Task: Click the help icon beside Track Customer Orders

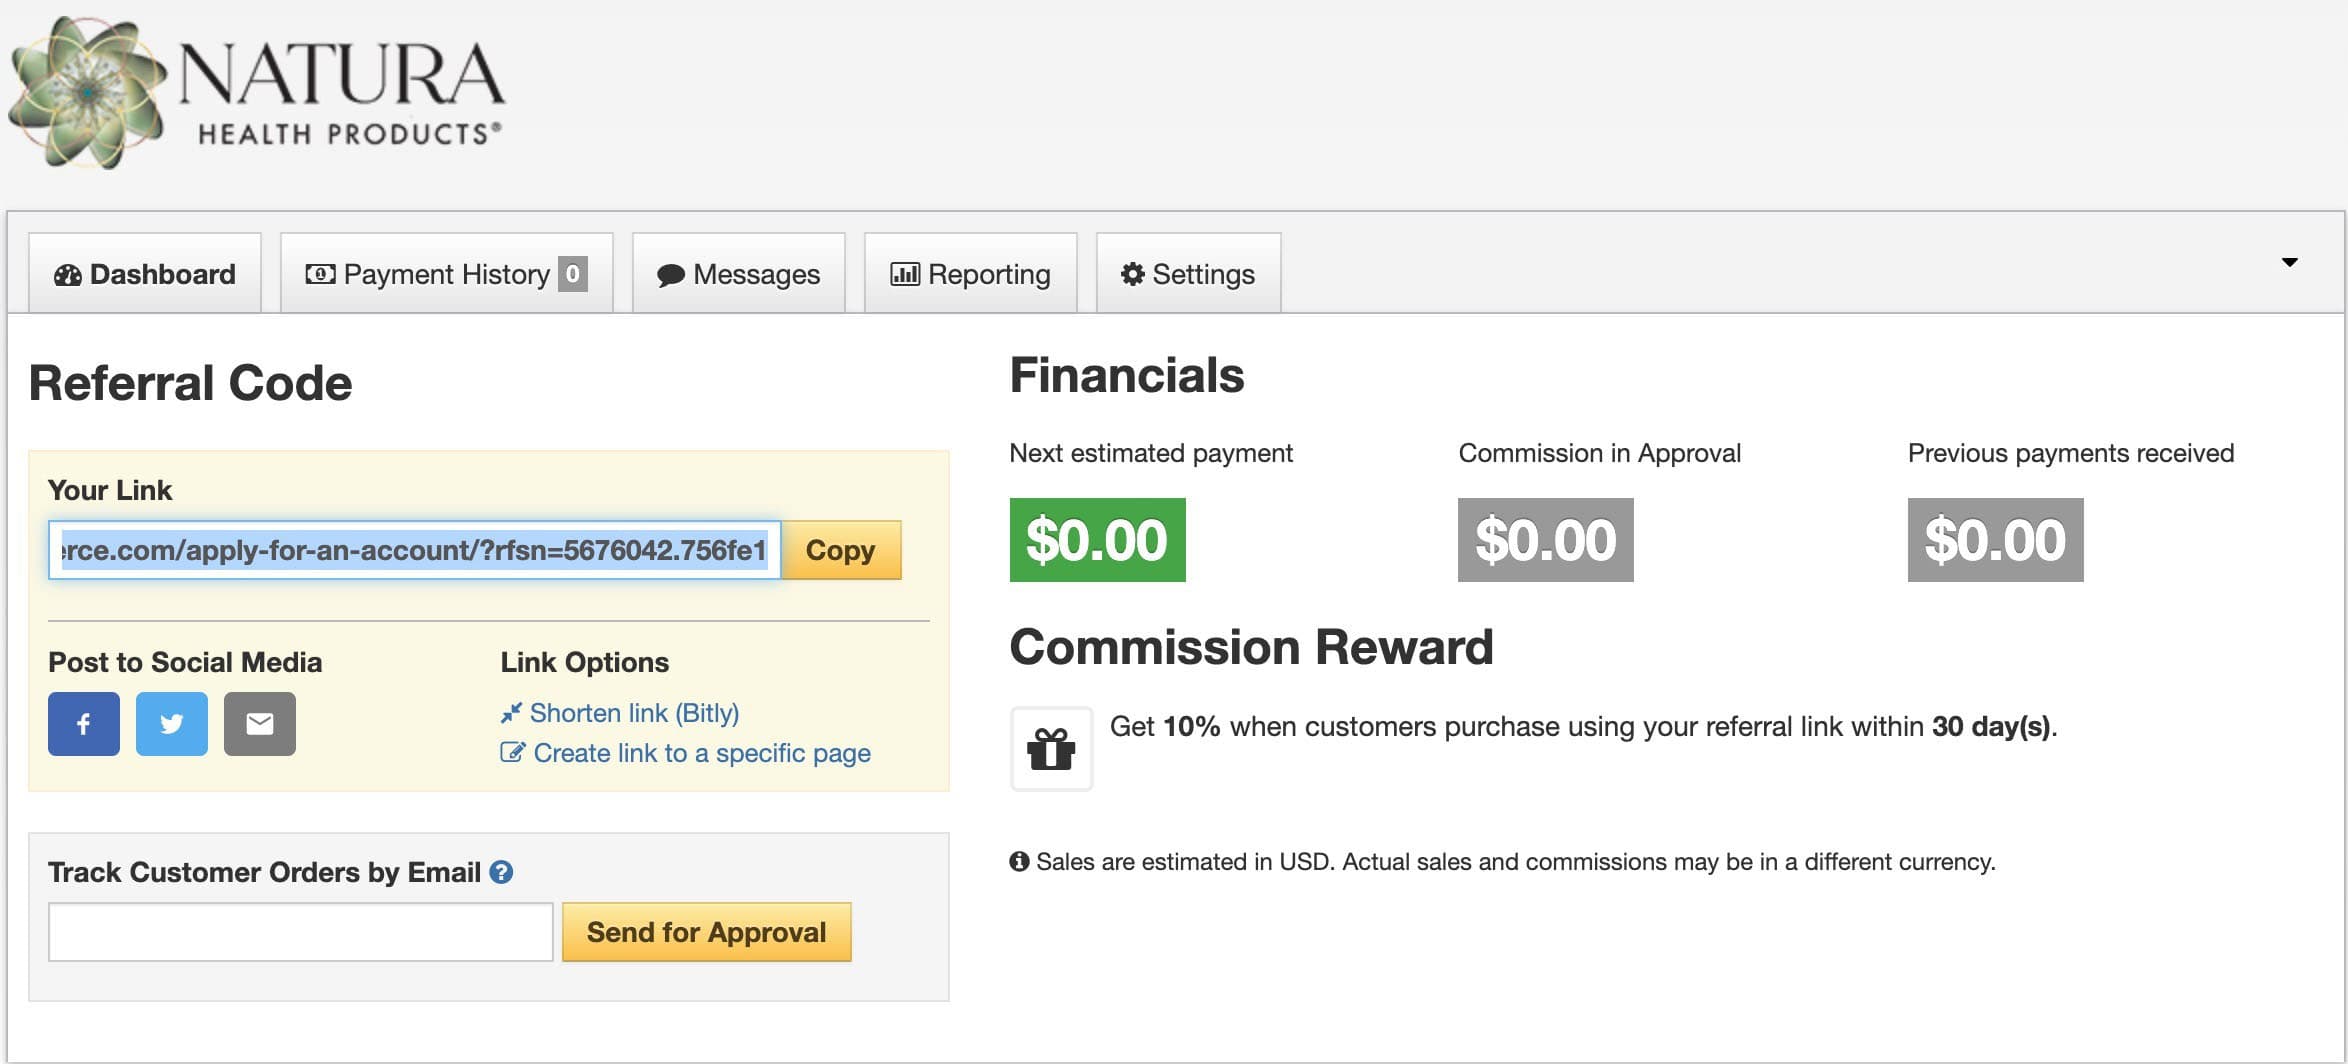Action: (x=501, y=872)
